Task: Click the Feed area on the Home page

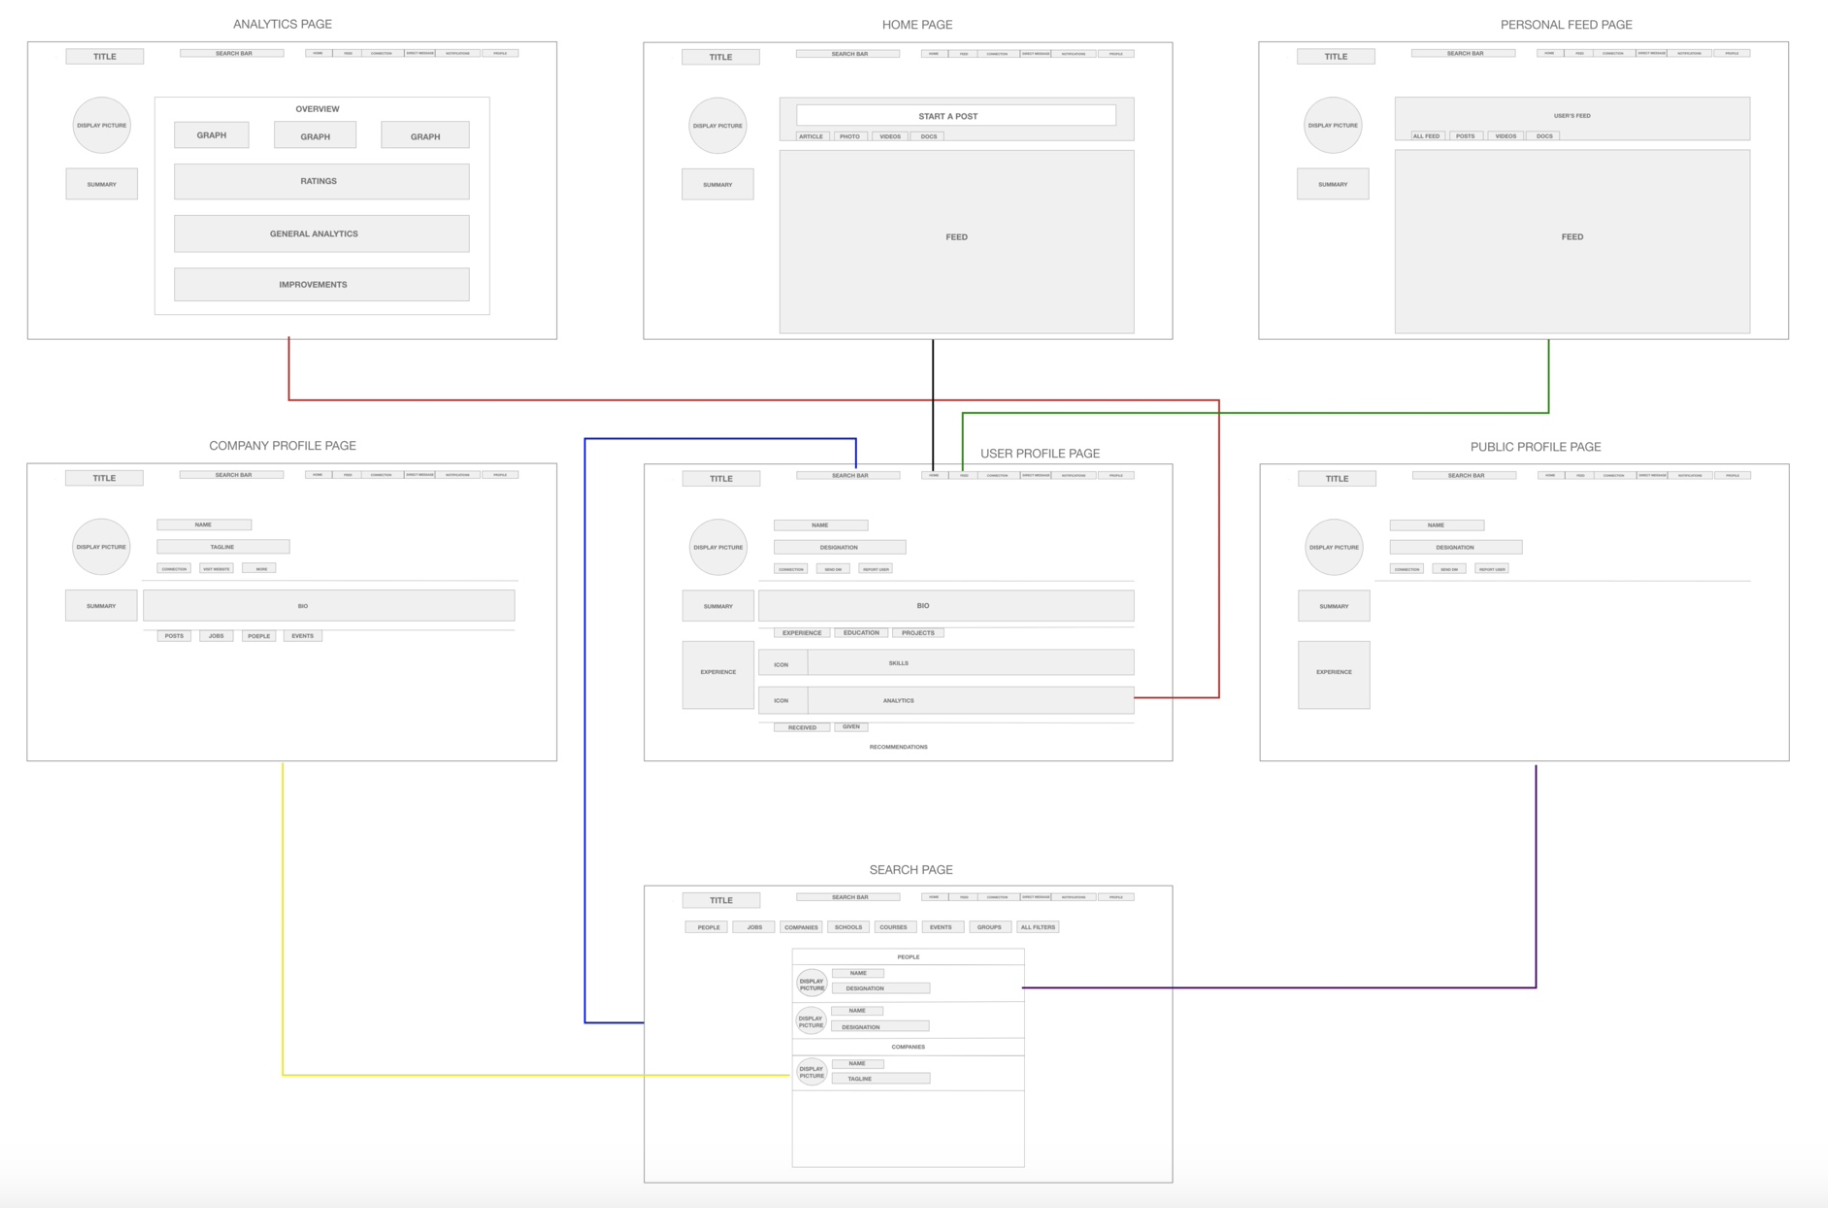Action: [957, 241]
